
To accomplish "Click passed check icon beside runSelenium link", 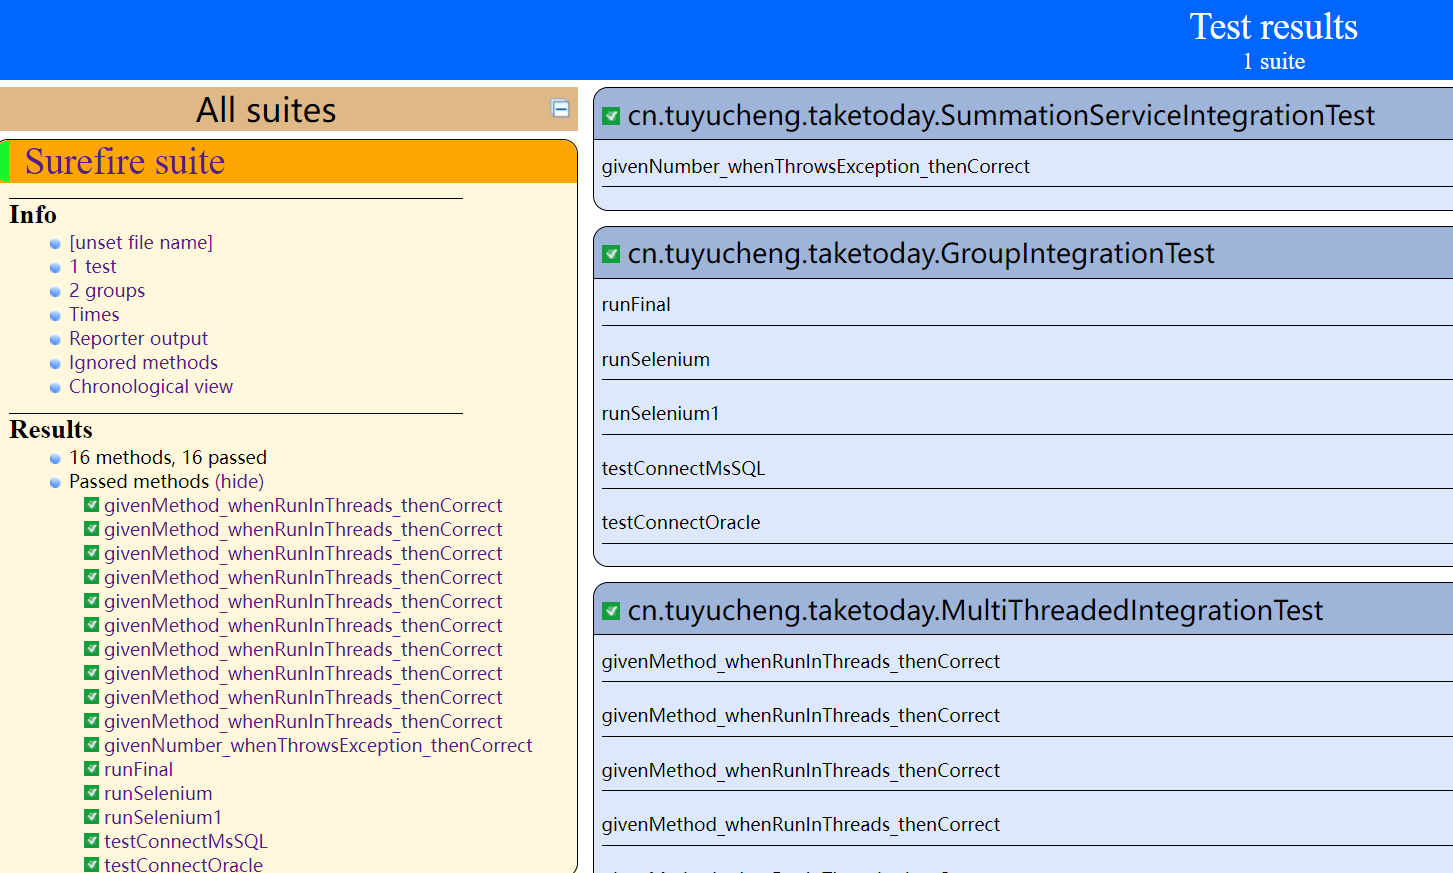I will click(x=91, y=793).
